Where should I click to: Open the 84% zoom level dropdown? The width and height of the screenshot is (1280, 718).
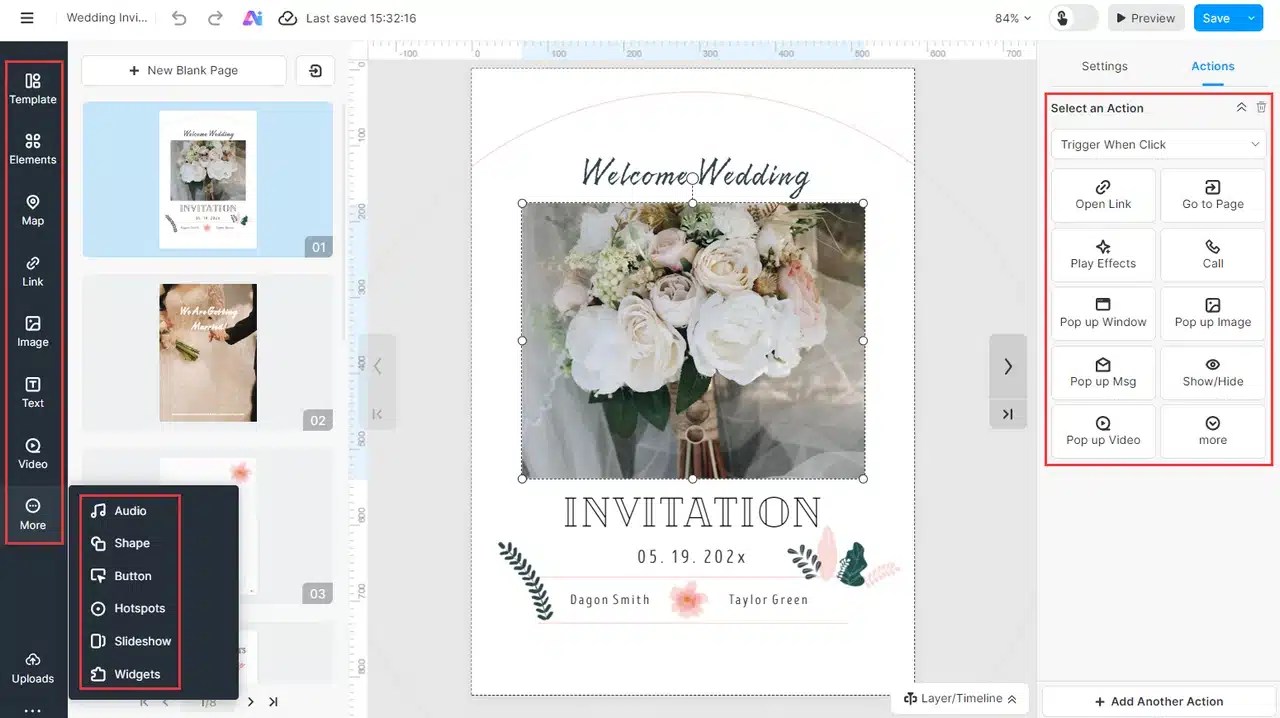(1010, 17)
